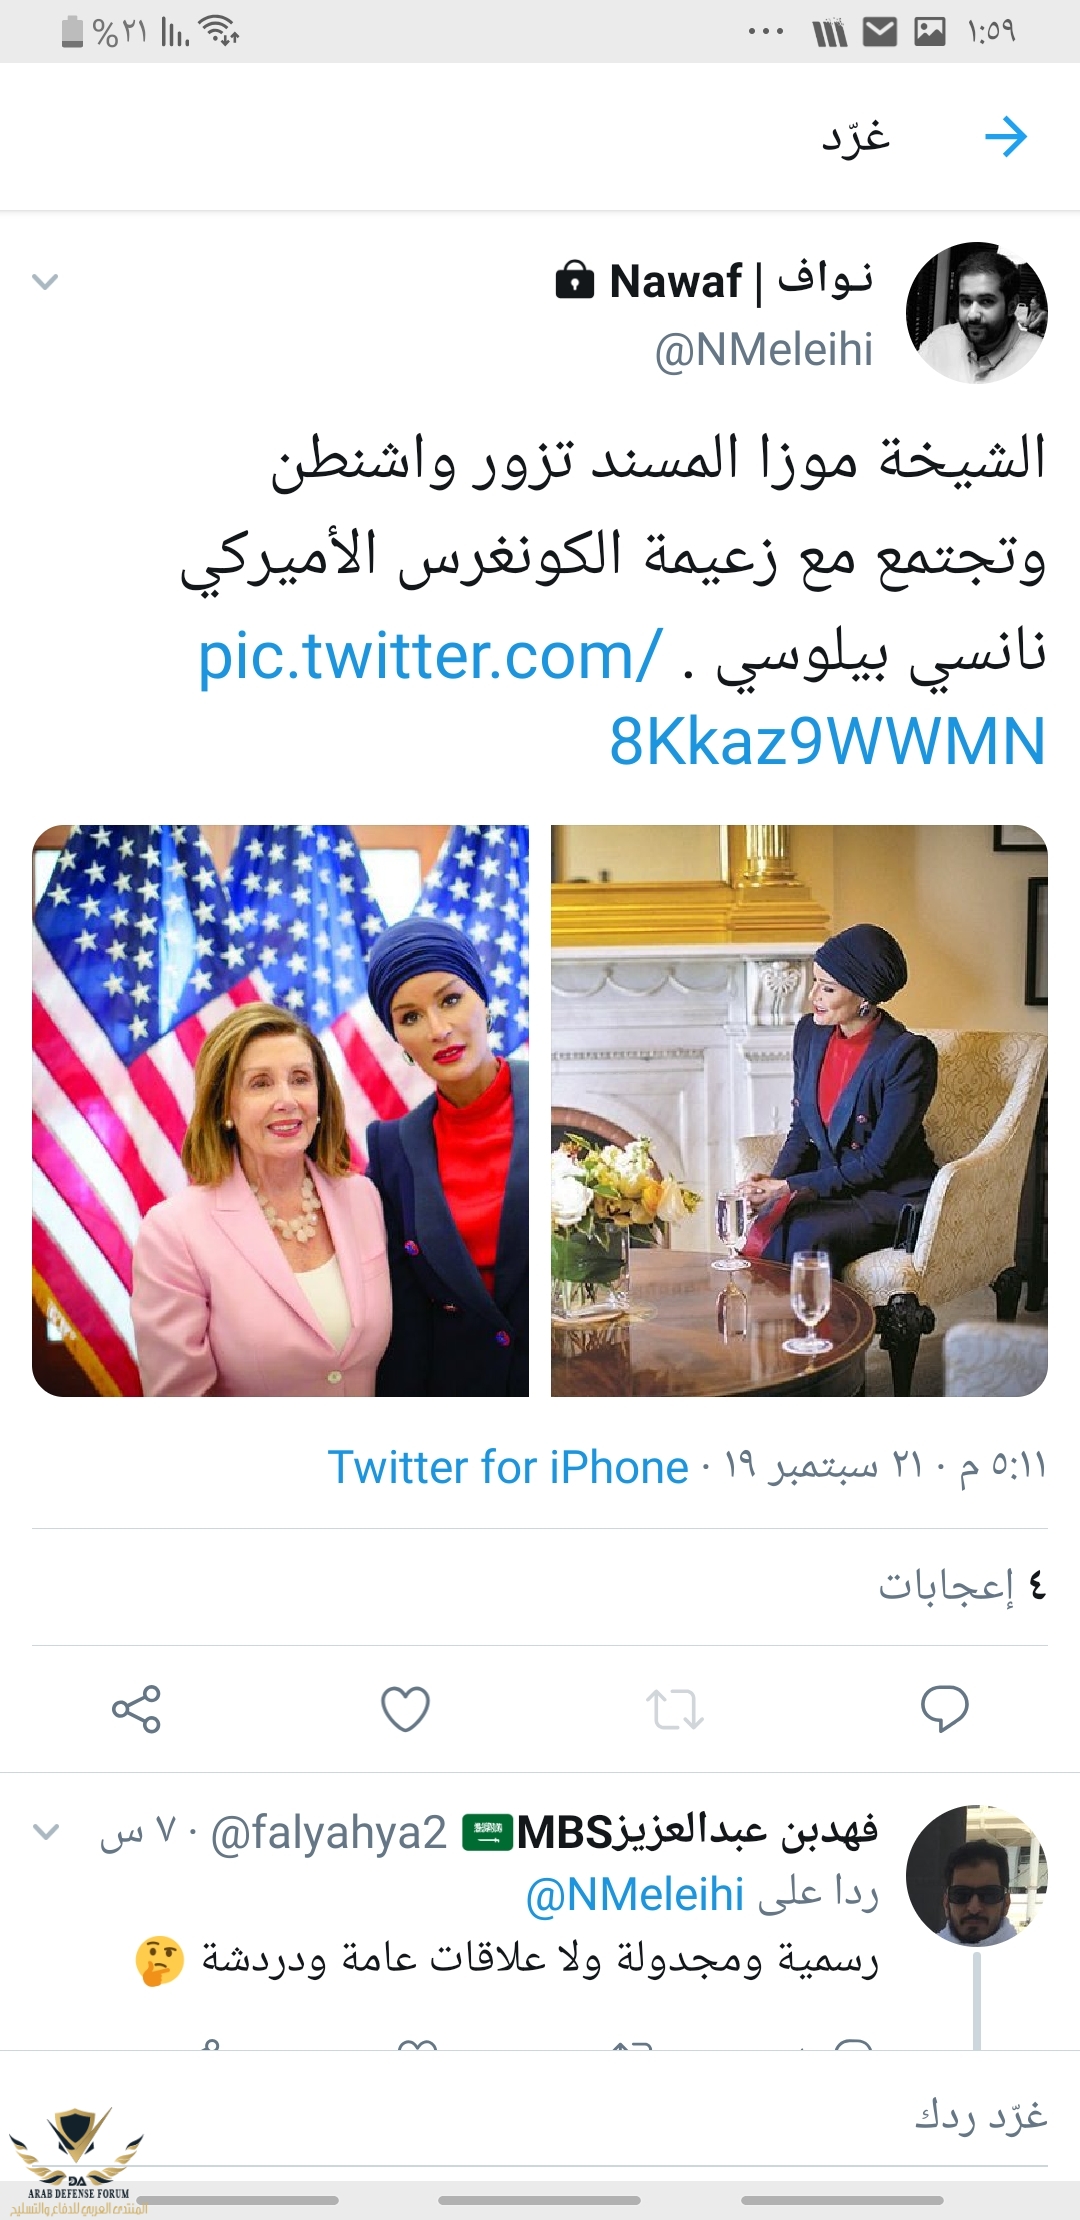The image size is (1080, 2220).
Task: Open the photo of woman seated by fireplace
Action: [799, 1110]
